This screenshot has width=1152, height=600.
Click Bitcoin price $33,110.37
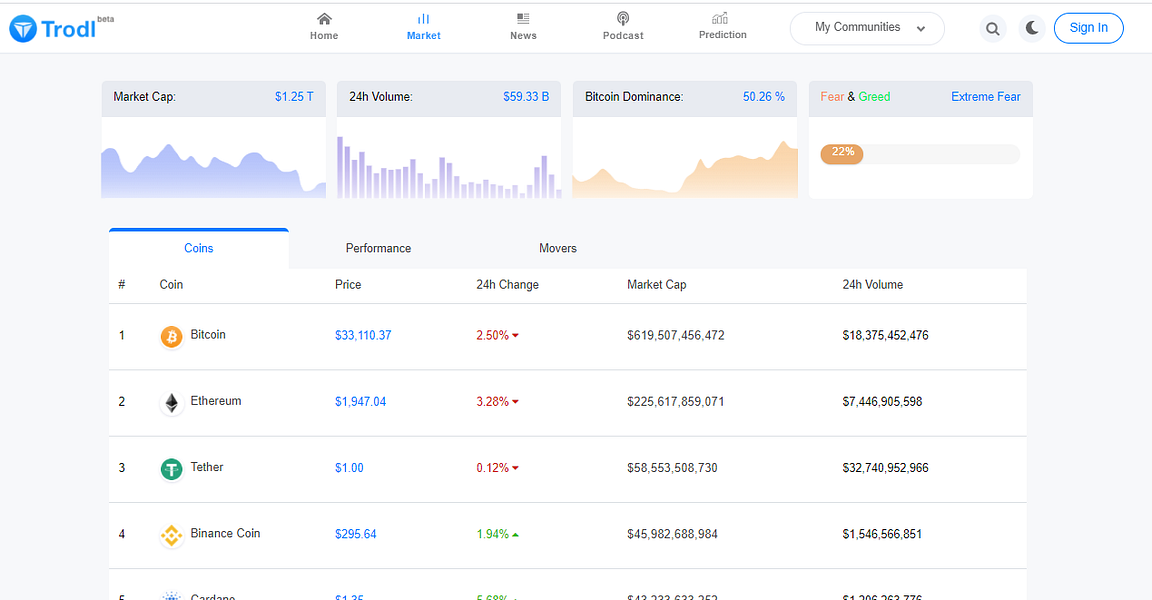[363, 335]
